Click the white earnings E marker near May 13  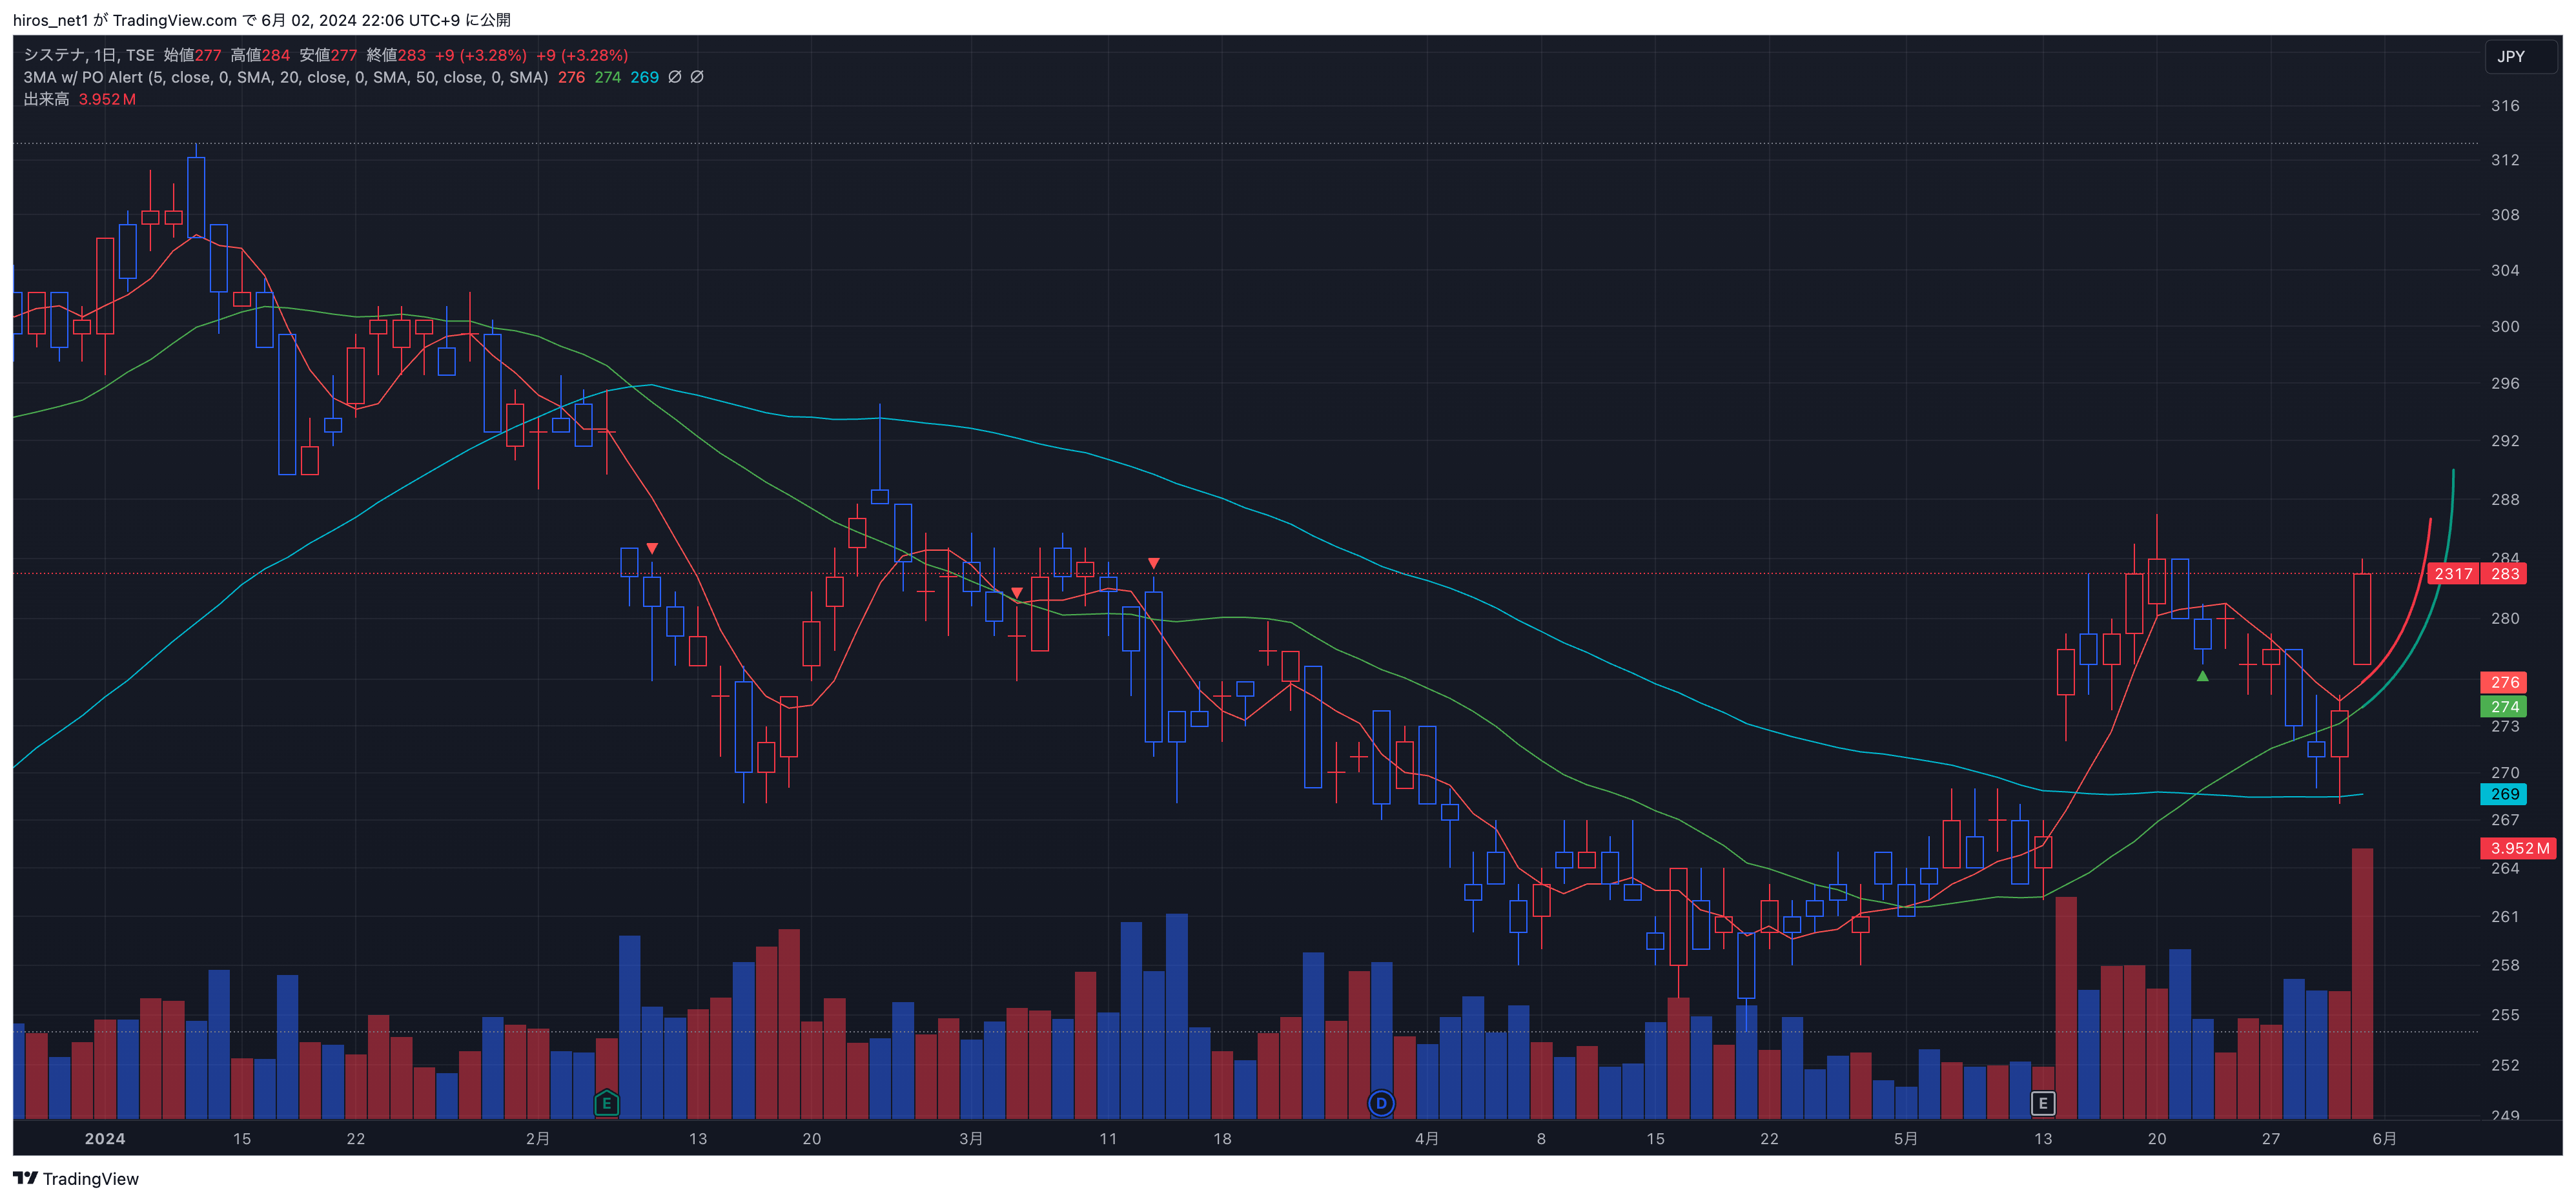[2043, 1103]
